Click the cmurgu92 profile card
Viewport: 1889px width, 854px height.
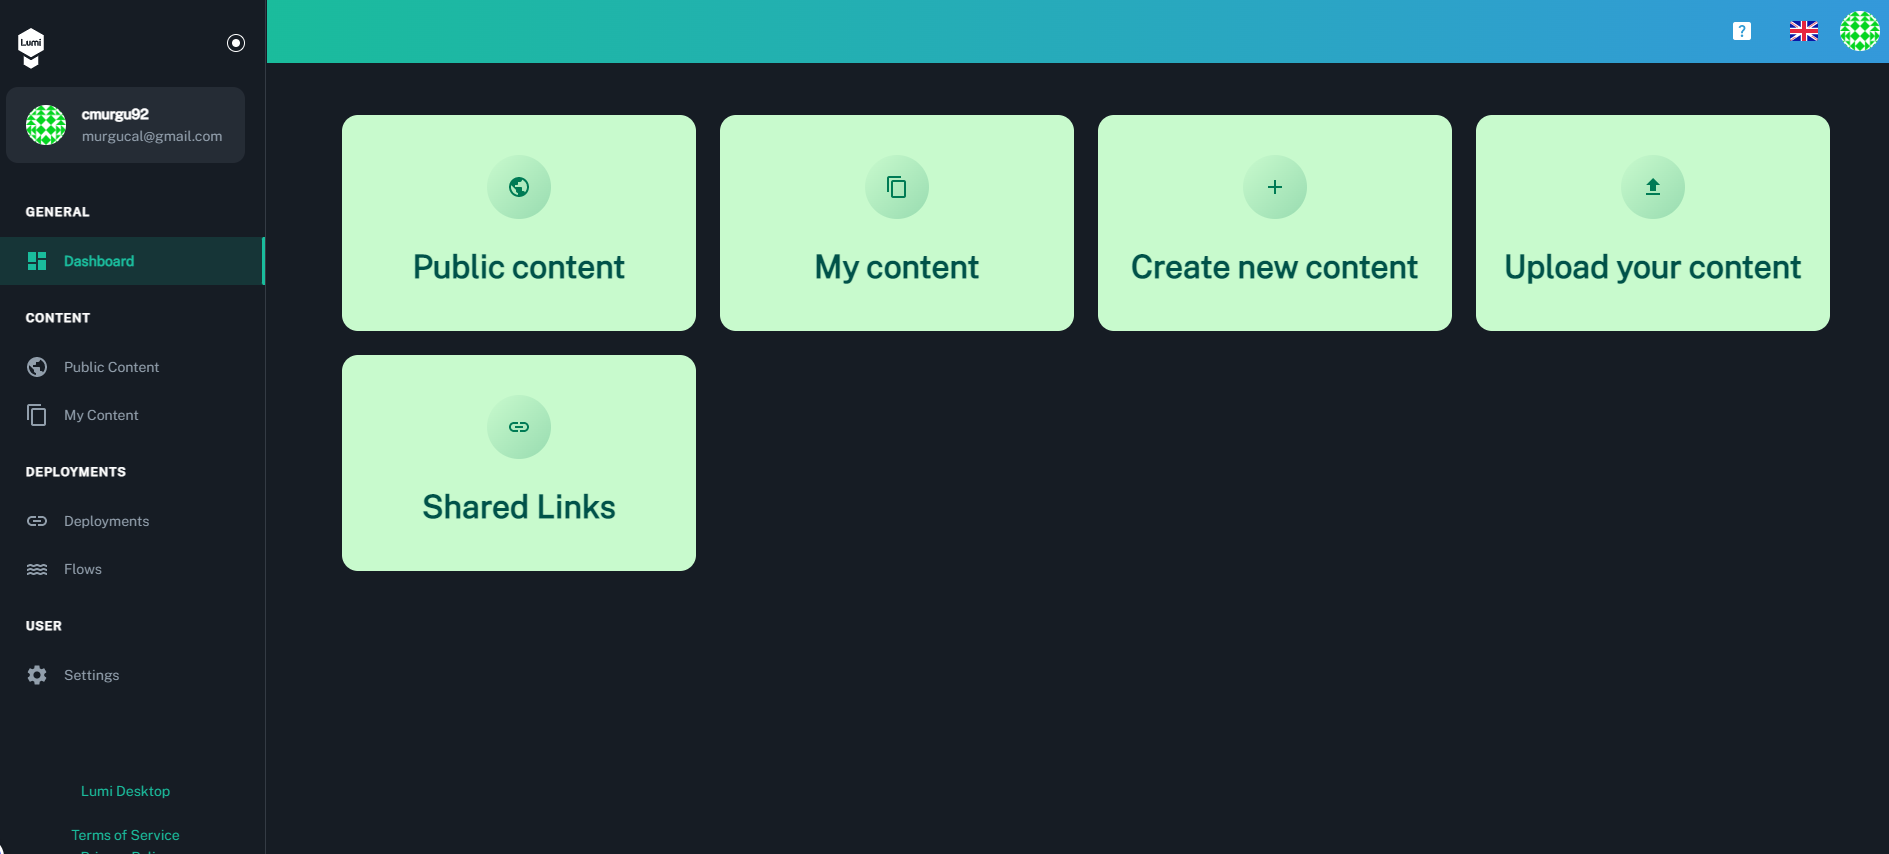(x=125, y=124)
